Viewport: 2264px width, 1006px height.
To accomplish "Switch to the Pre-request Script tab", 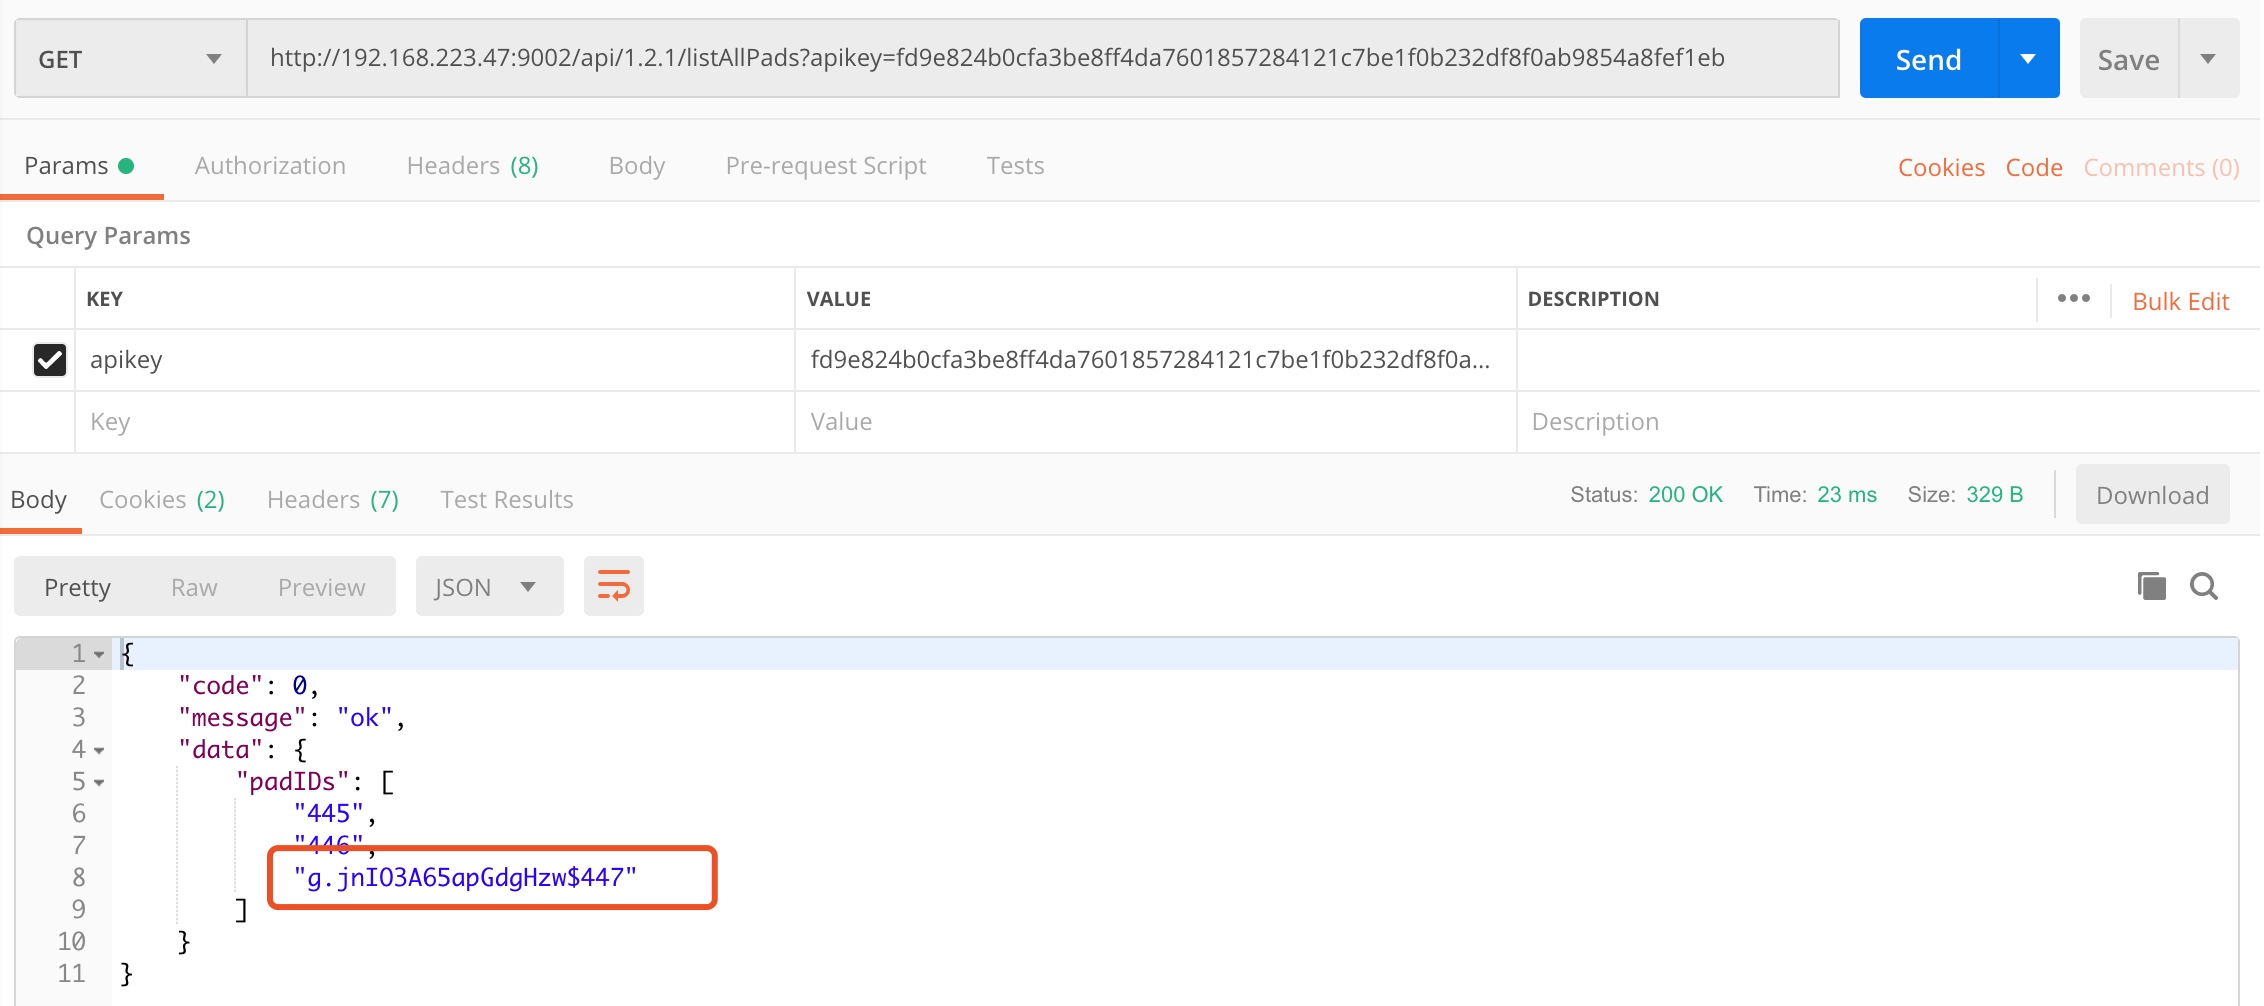I will [825, 166].
